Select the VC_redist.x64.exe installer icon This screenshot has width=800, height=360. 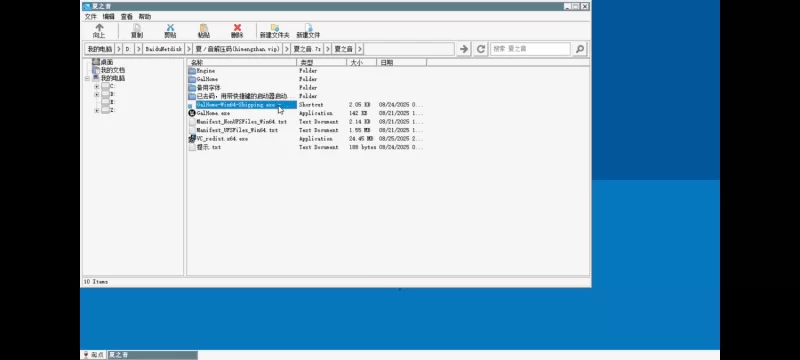(x=192, y=139)
